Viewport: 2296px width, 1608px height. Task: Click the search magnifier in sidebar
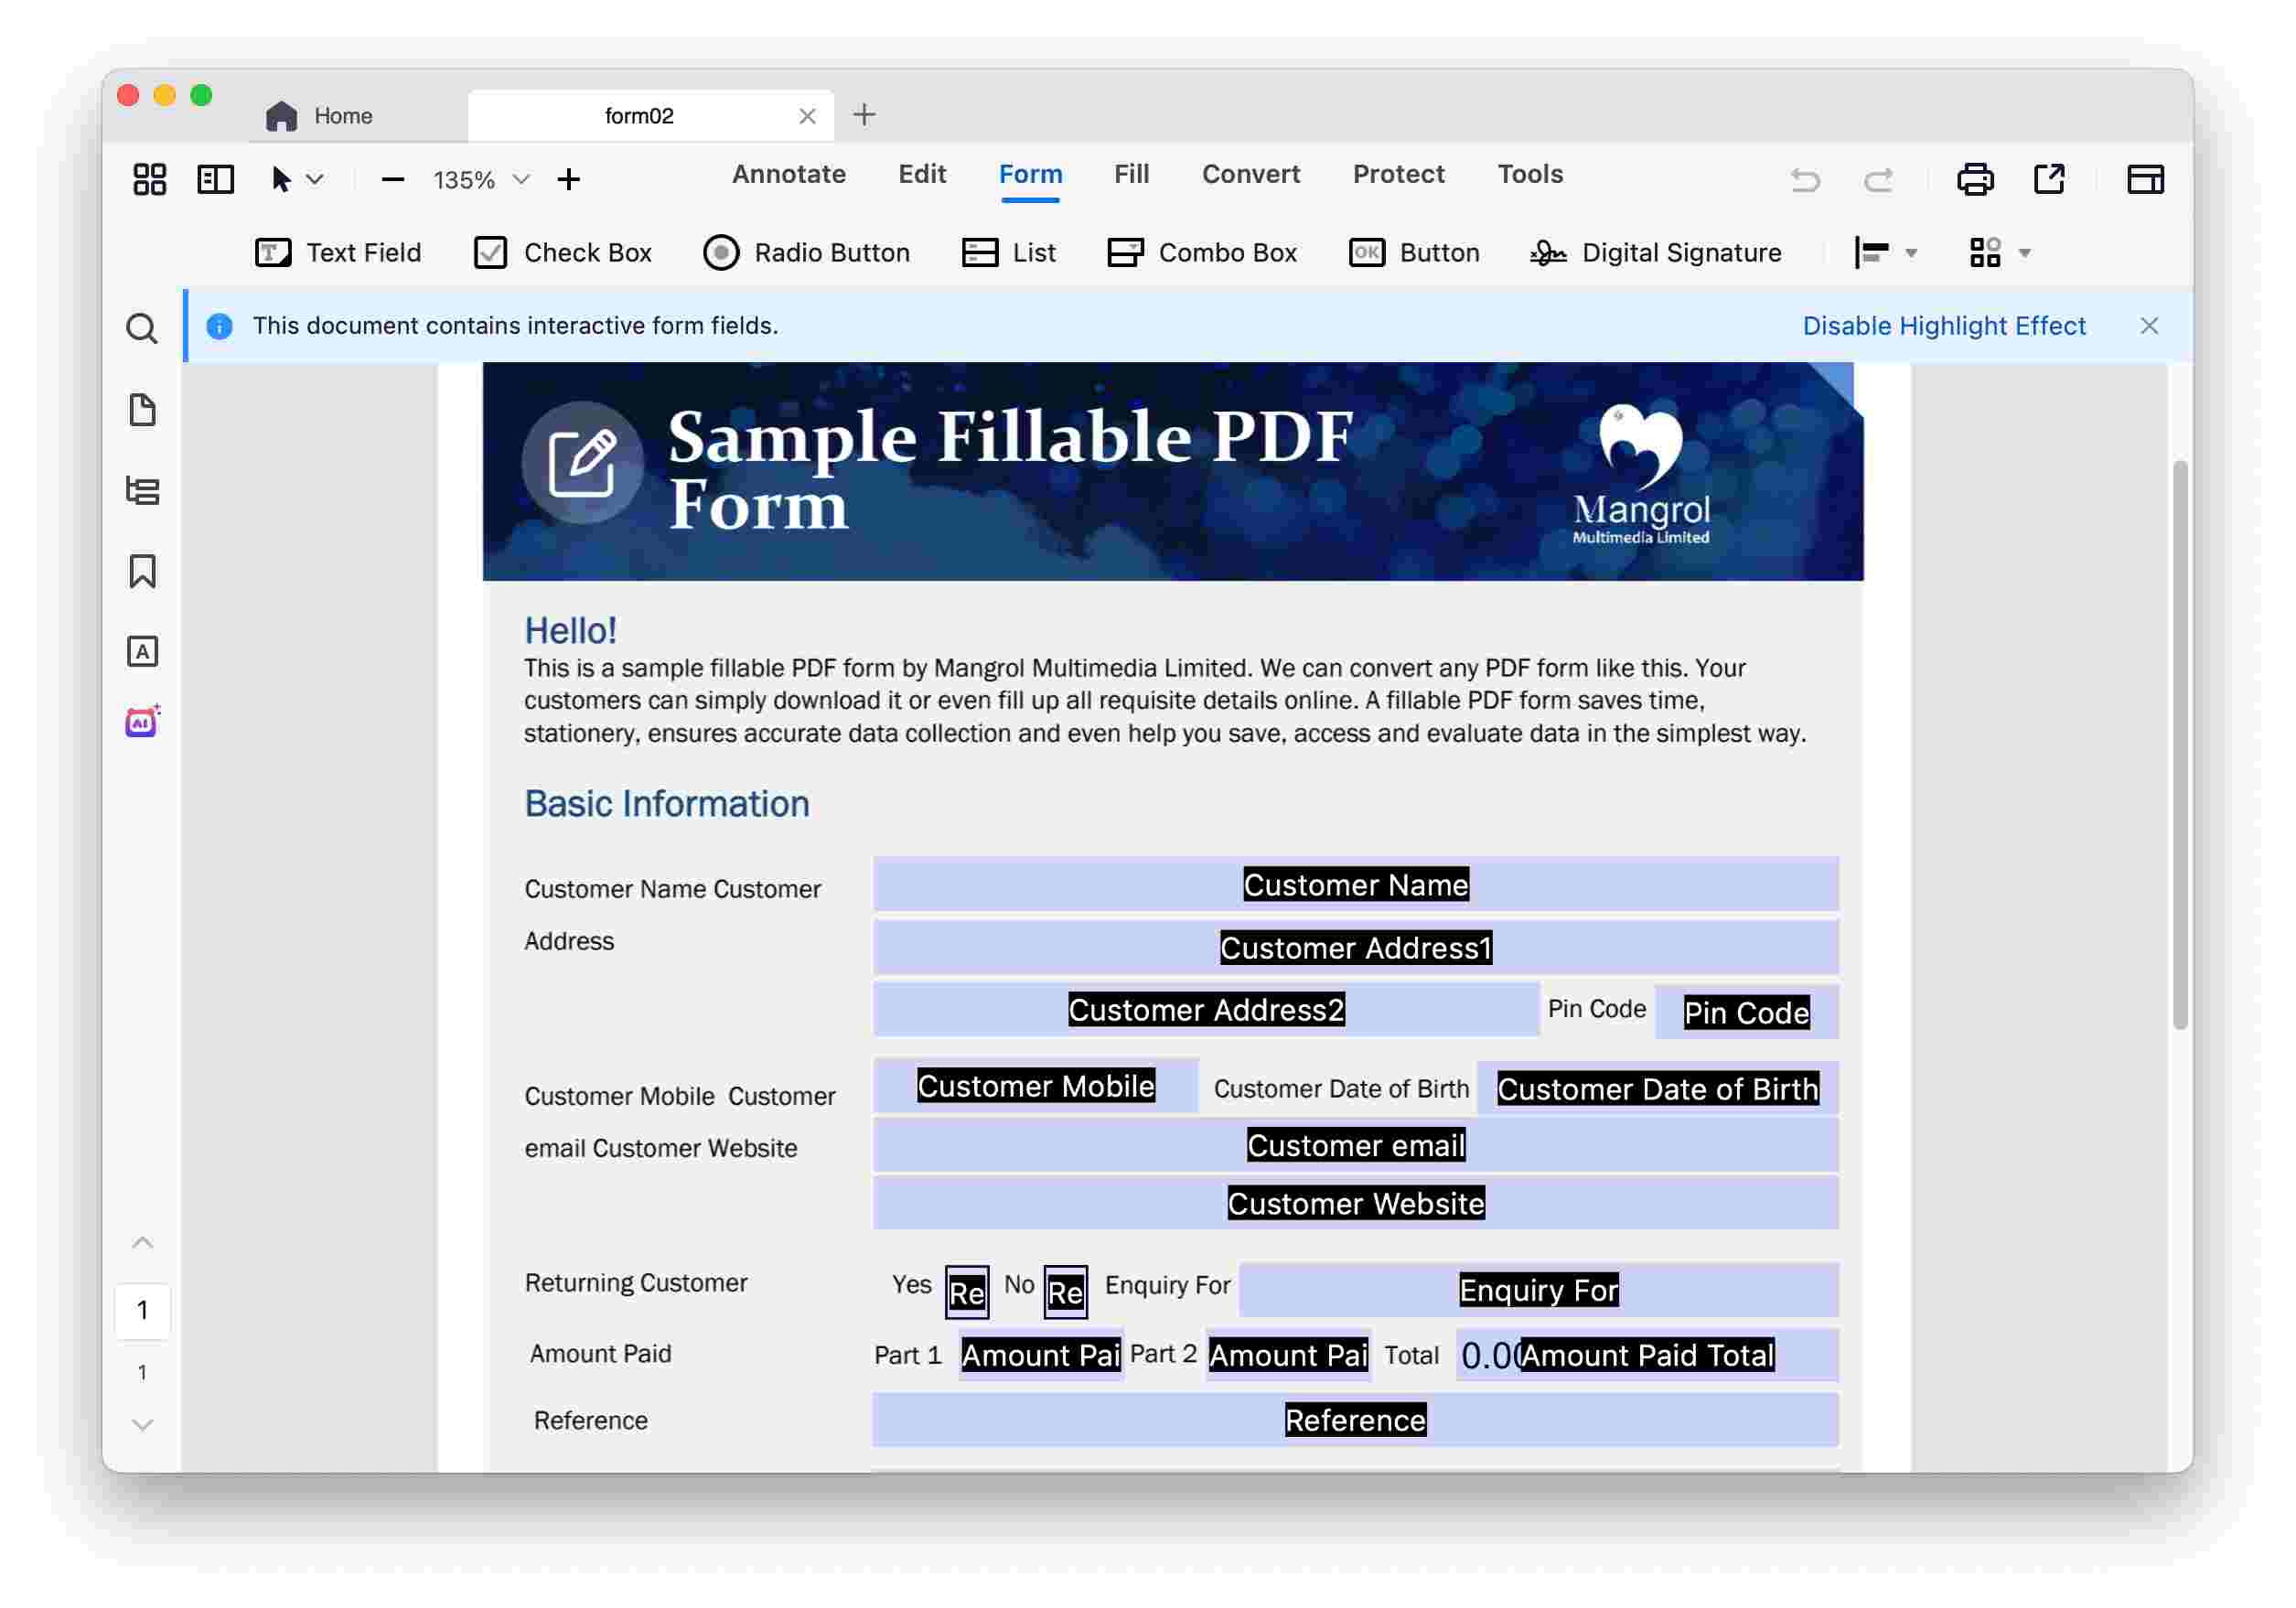point(142,329)
